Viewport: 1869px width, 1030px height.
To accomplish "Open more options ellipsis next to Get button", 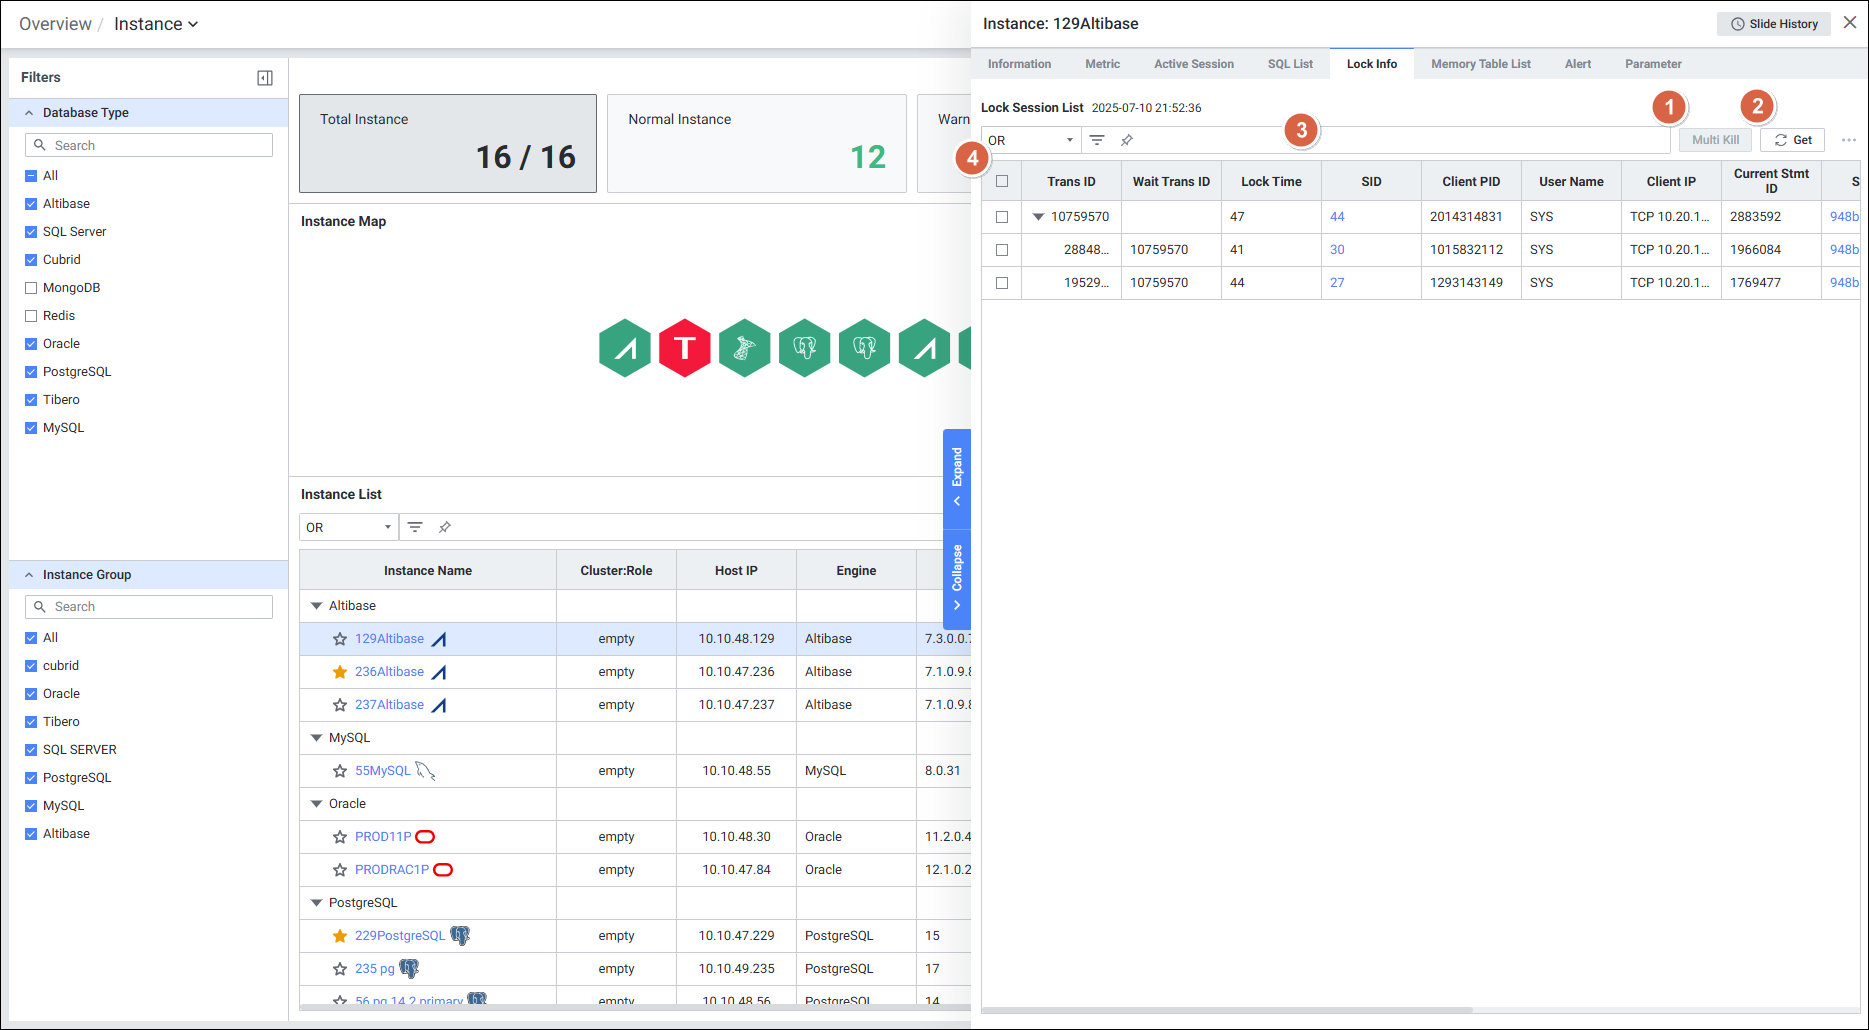I will point(1848,140).
